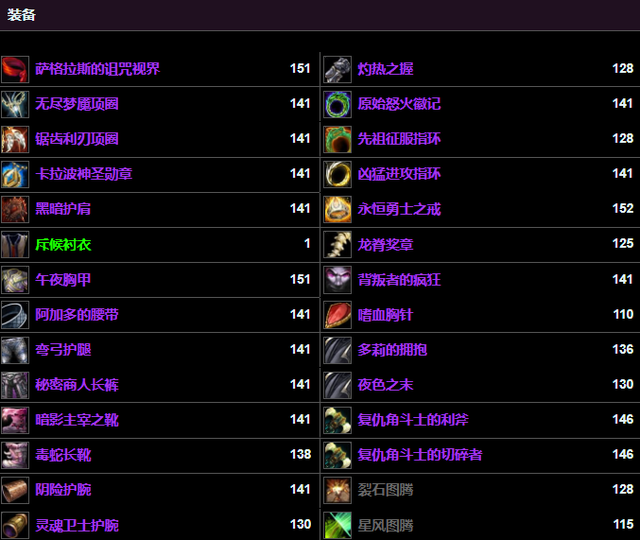Open the 原始怒火徽记 item link
Image resolution: width=640 pixels, height=540 pixels.
399,104
